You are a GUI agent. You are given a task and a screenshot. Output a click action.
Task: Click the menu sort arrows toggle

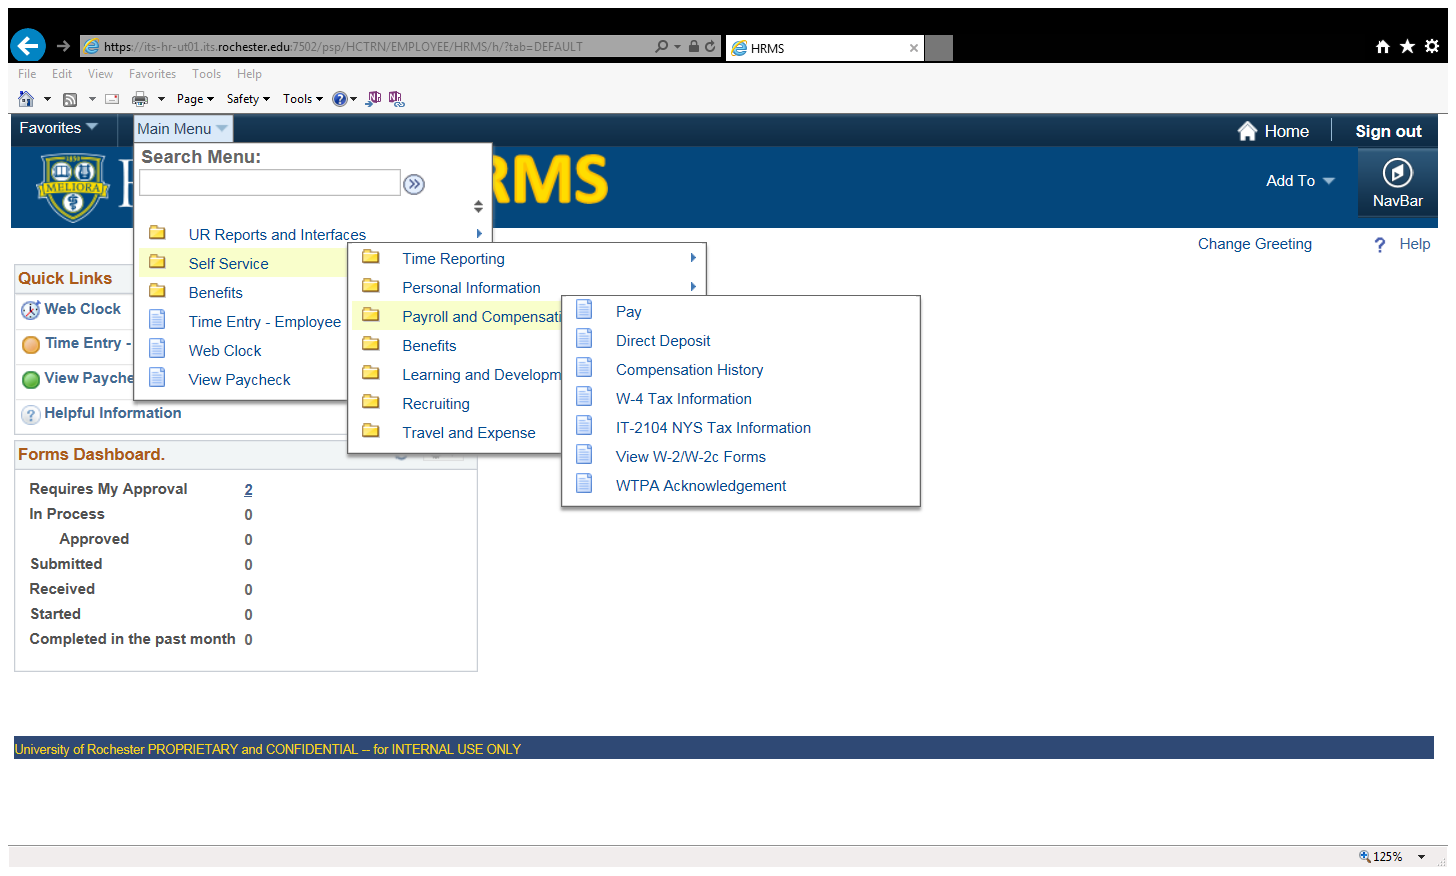[x=478, y=207]
